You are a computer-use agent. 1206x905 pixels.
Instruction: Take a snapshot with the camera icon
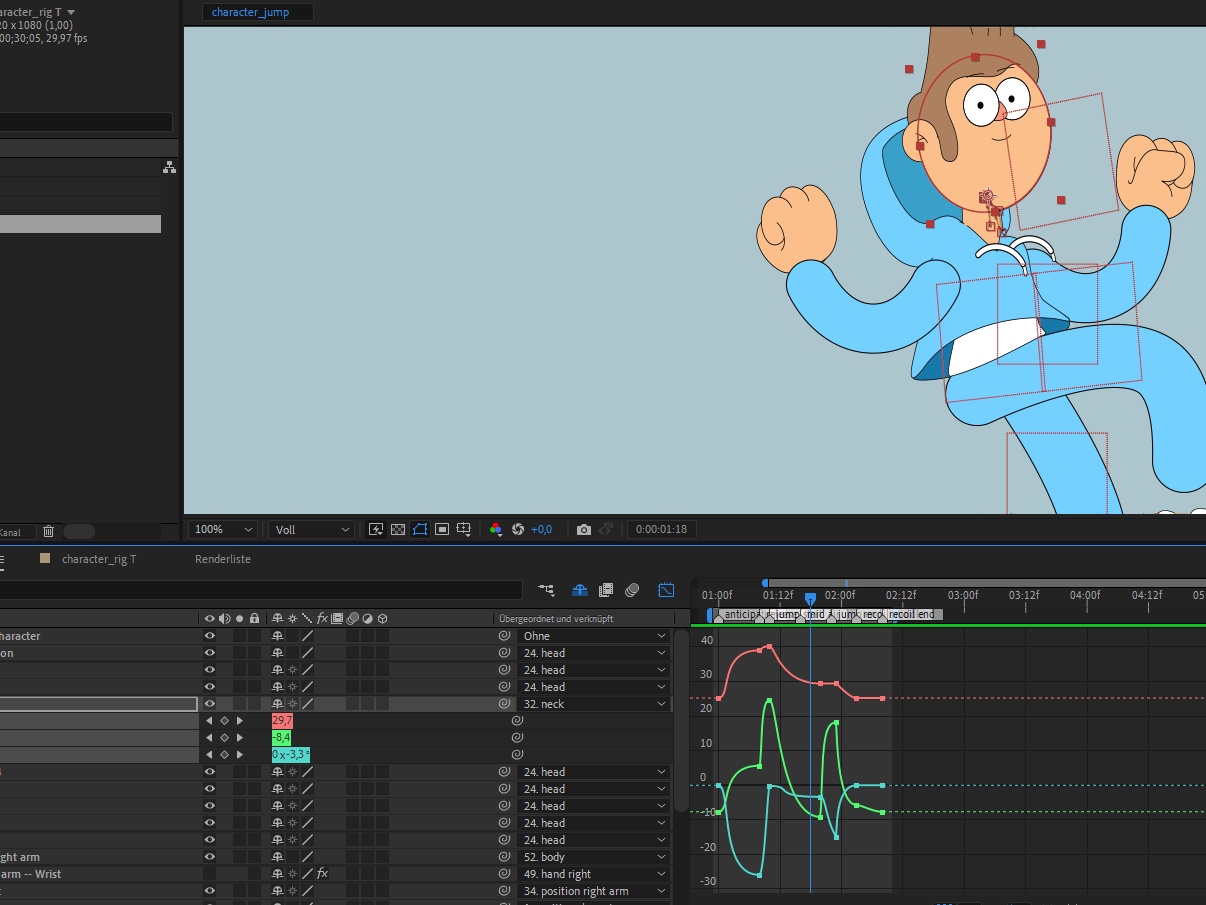tap(584, 529)
